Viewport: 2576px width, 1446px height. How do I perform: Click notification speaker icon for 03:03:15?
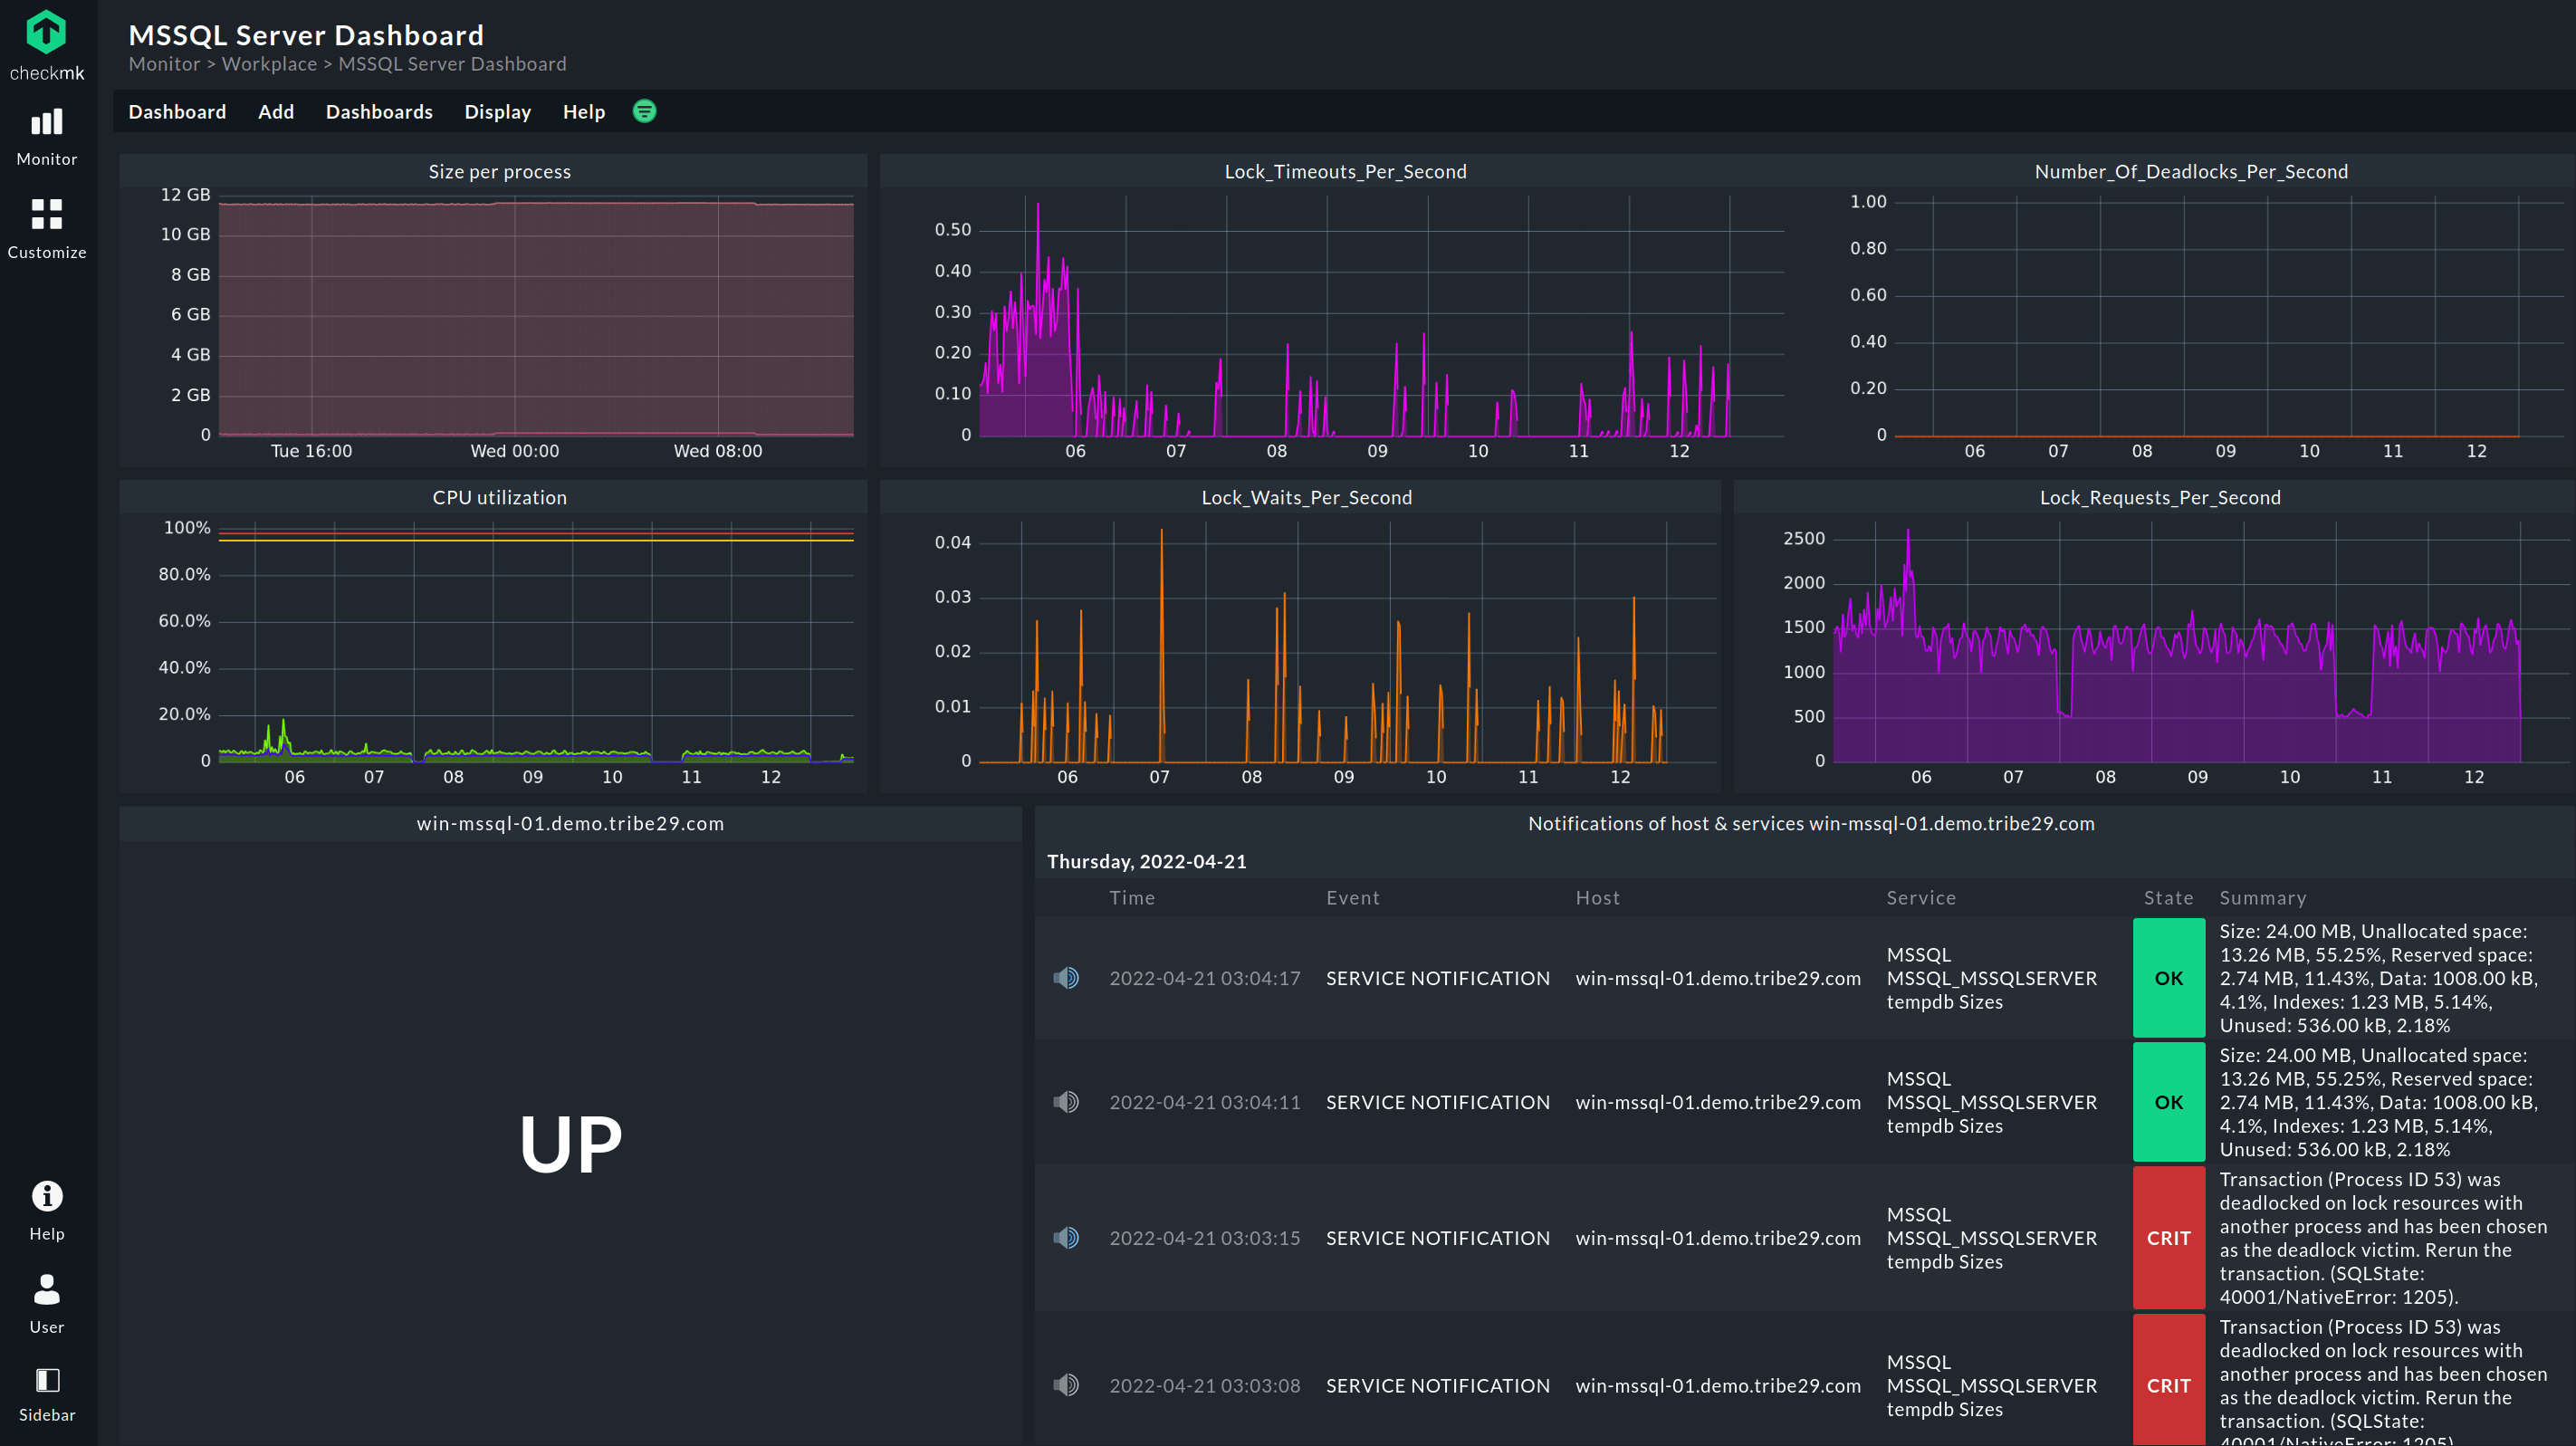pyautogui.click(x=1066, y=1238)
